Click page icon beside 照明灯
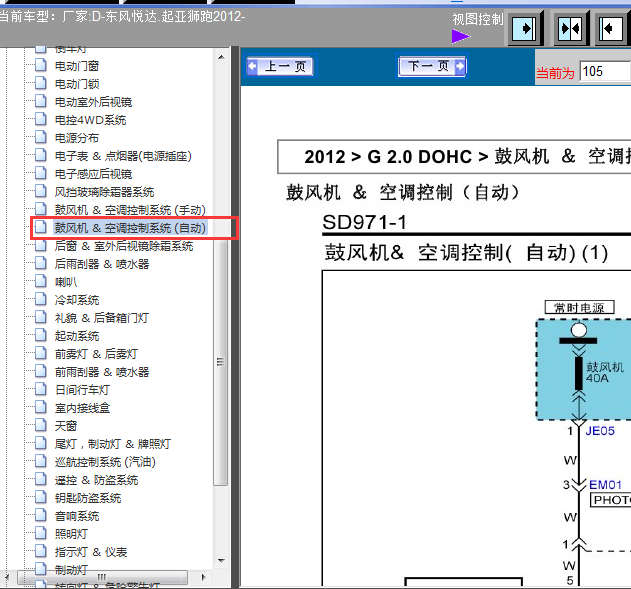 (x=41, y=533)
